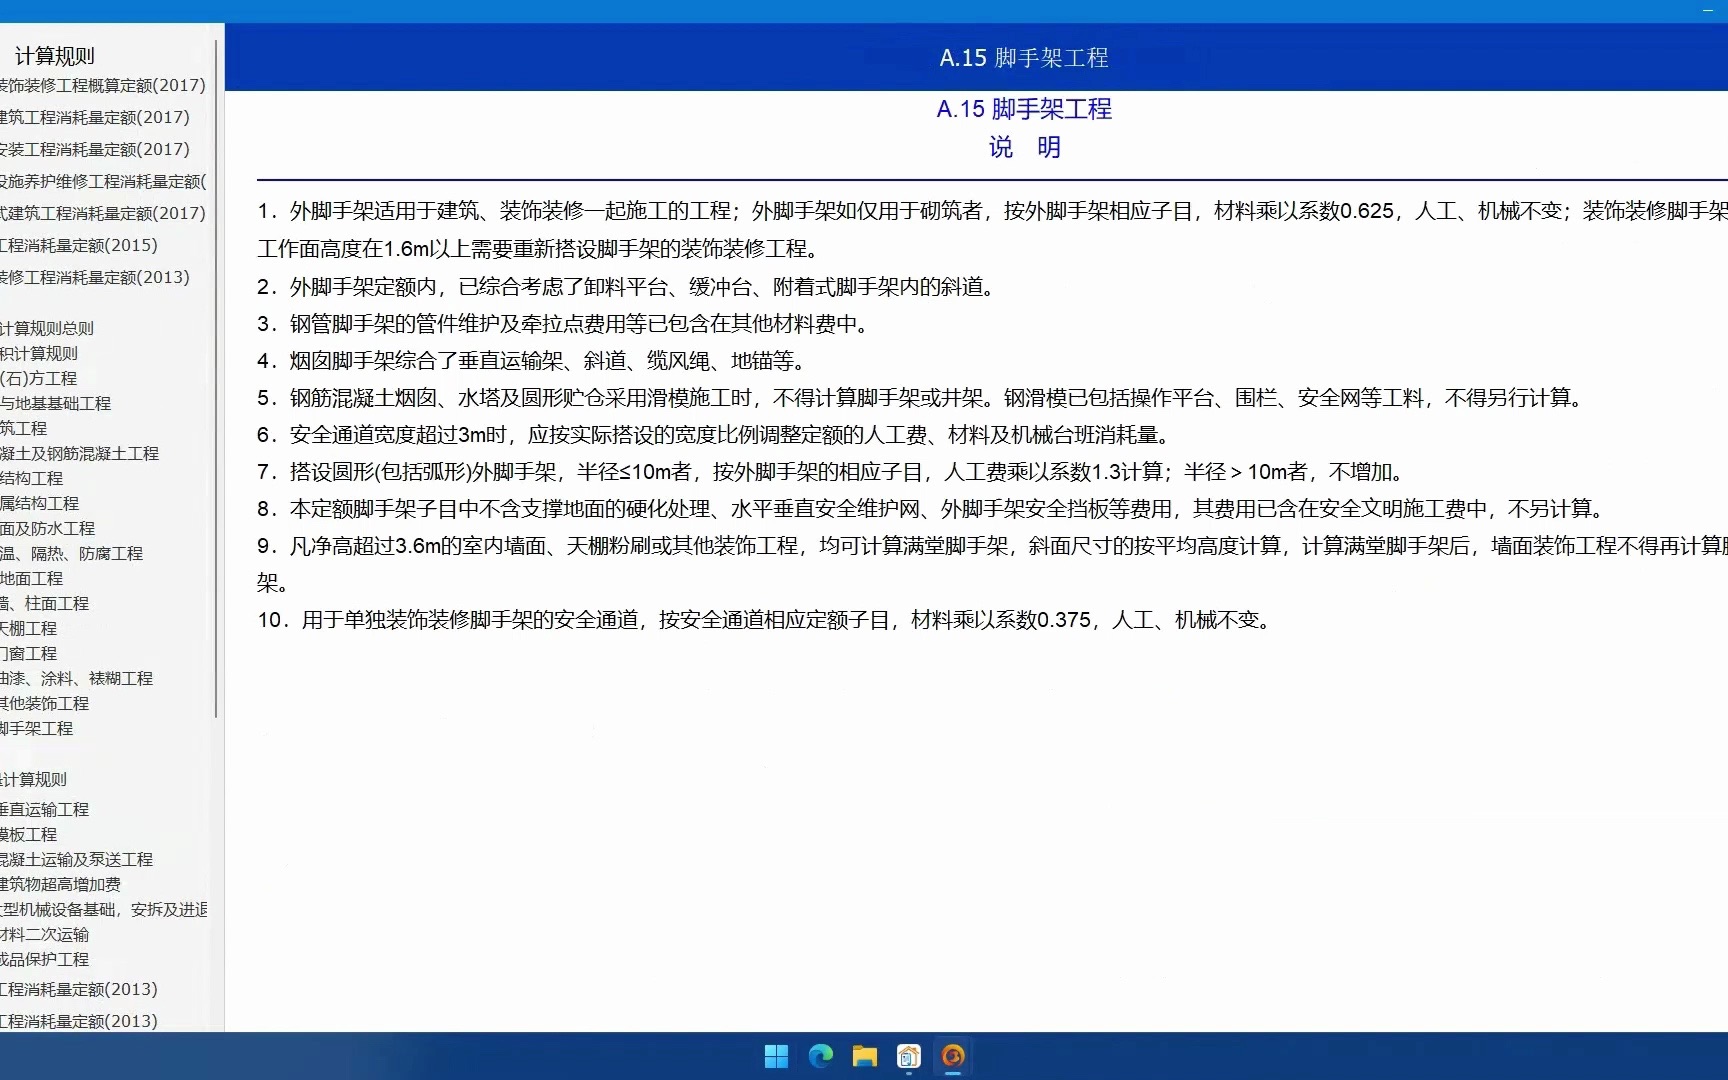Screen dimensions: 1728x1080
Task: Select 建筑物超高增加费 chapter
Action: [60, 884]
